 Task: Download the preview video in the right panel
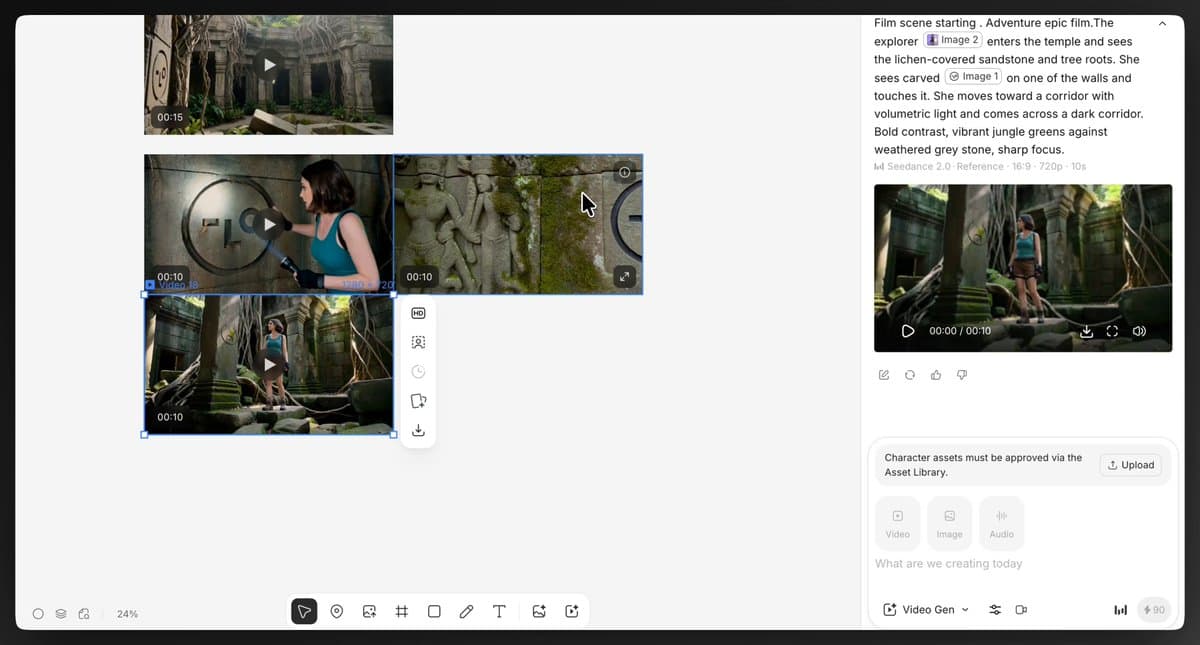1087,331
